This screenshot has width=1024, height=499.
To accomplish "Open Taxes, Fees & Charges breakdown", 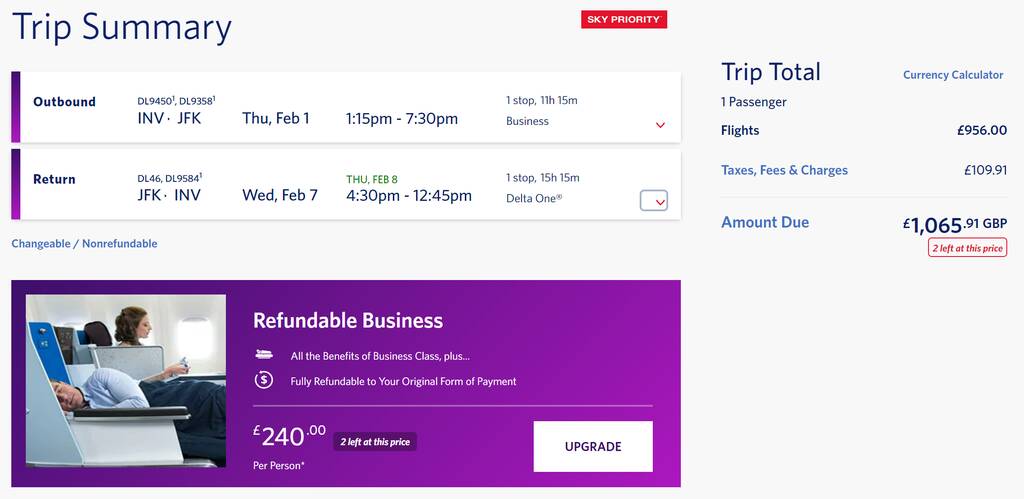I will pos(784,170).
